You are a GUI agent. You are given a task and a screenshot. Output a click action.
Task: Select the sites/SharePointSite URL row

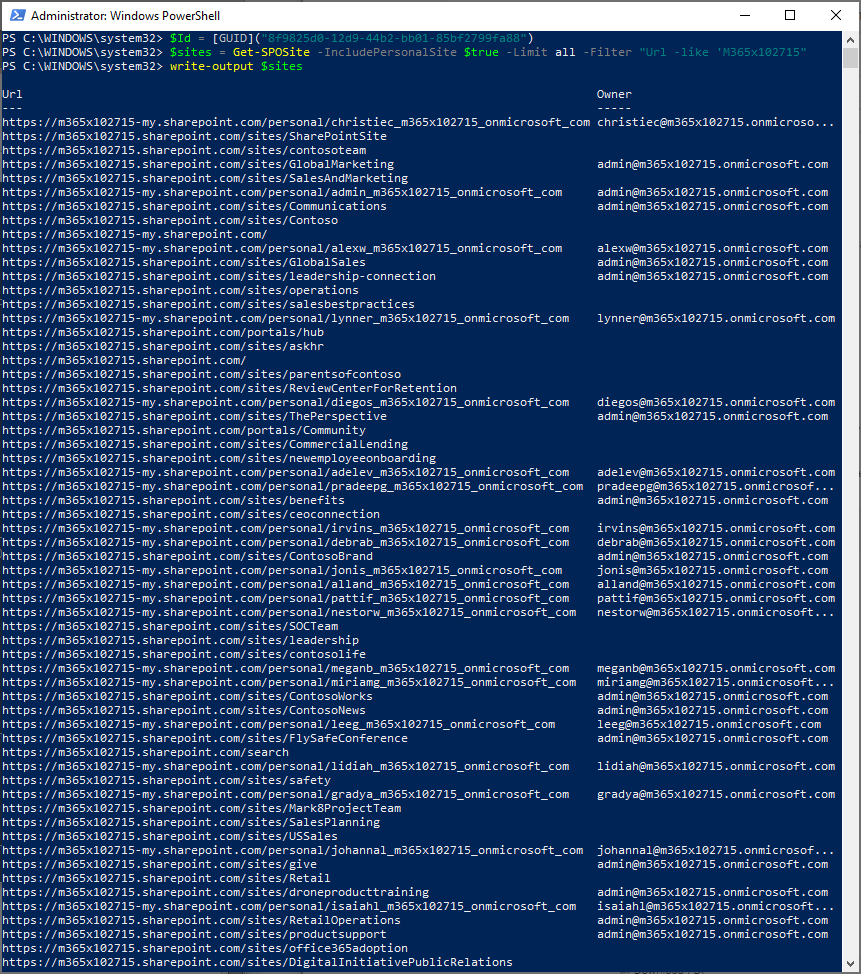[194, 136]
